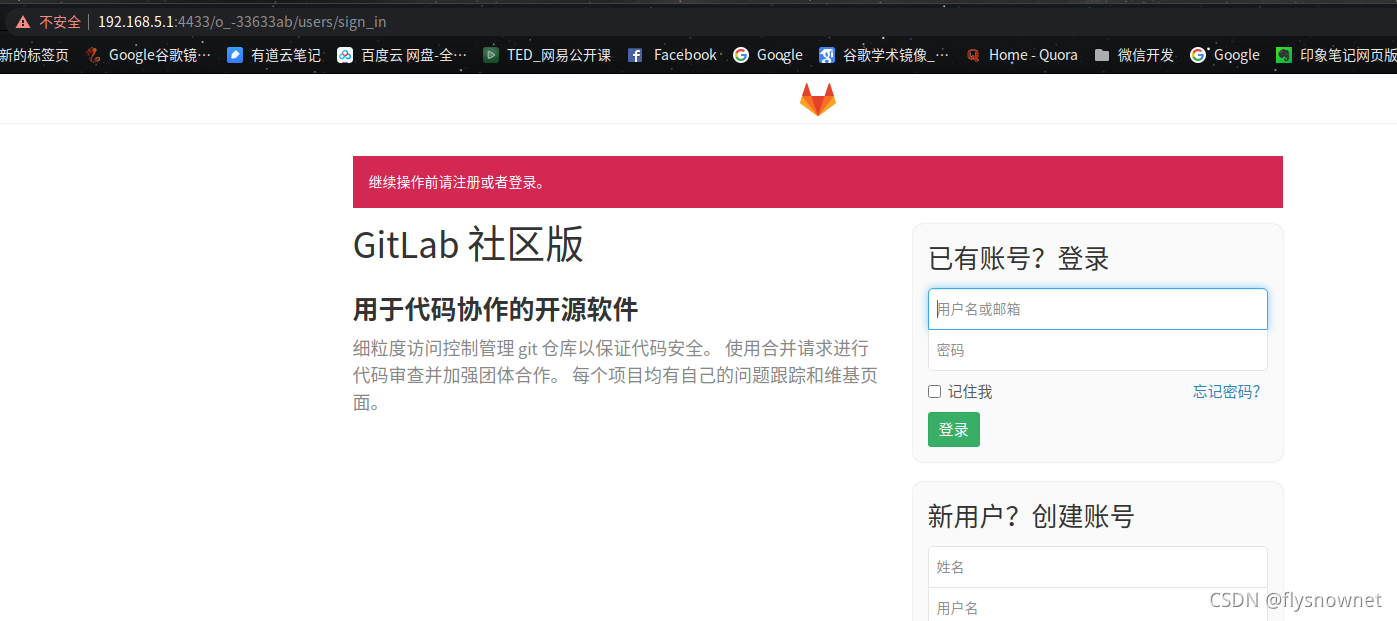This screenshot has height=621, width=1397.
Task: Click the 已有账号？登录 heading
Action: tap(1019, 259)
